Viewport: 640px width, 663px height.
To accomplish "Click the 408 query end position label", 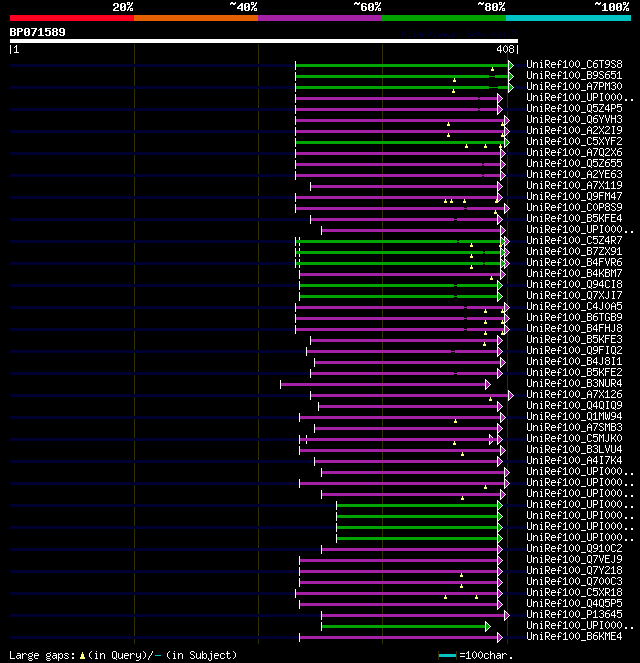I will tap(505, 49).
